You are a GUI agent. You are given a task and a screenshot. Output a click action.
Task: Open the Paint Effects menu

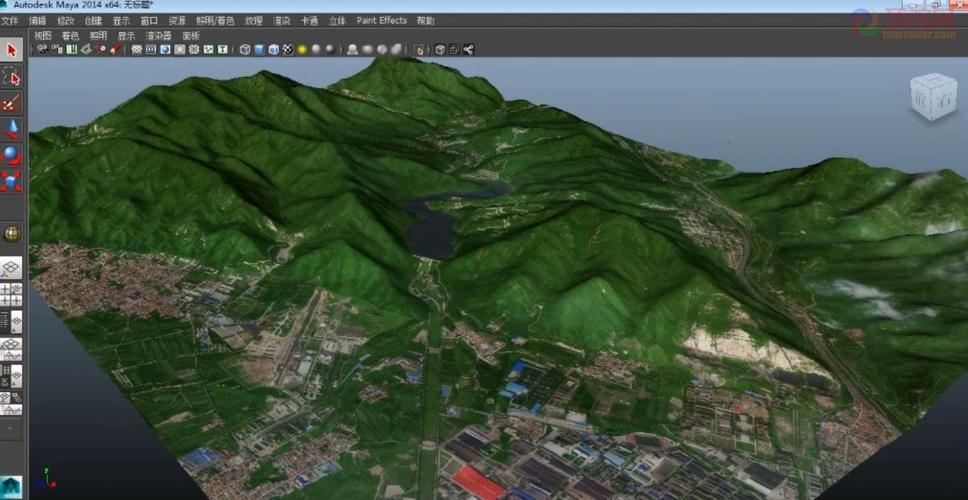[381, 20]
